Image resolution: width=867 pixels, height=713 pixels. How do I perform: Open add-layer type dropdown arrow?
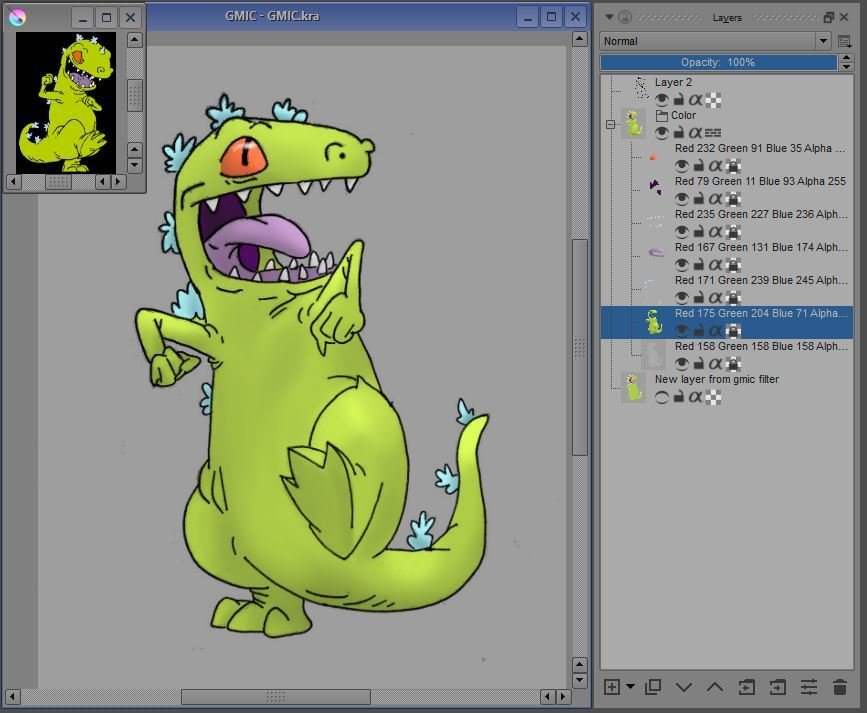click(630, 687)
